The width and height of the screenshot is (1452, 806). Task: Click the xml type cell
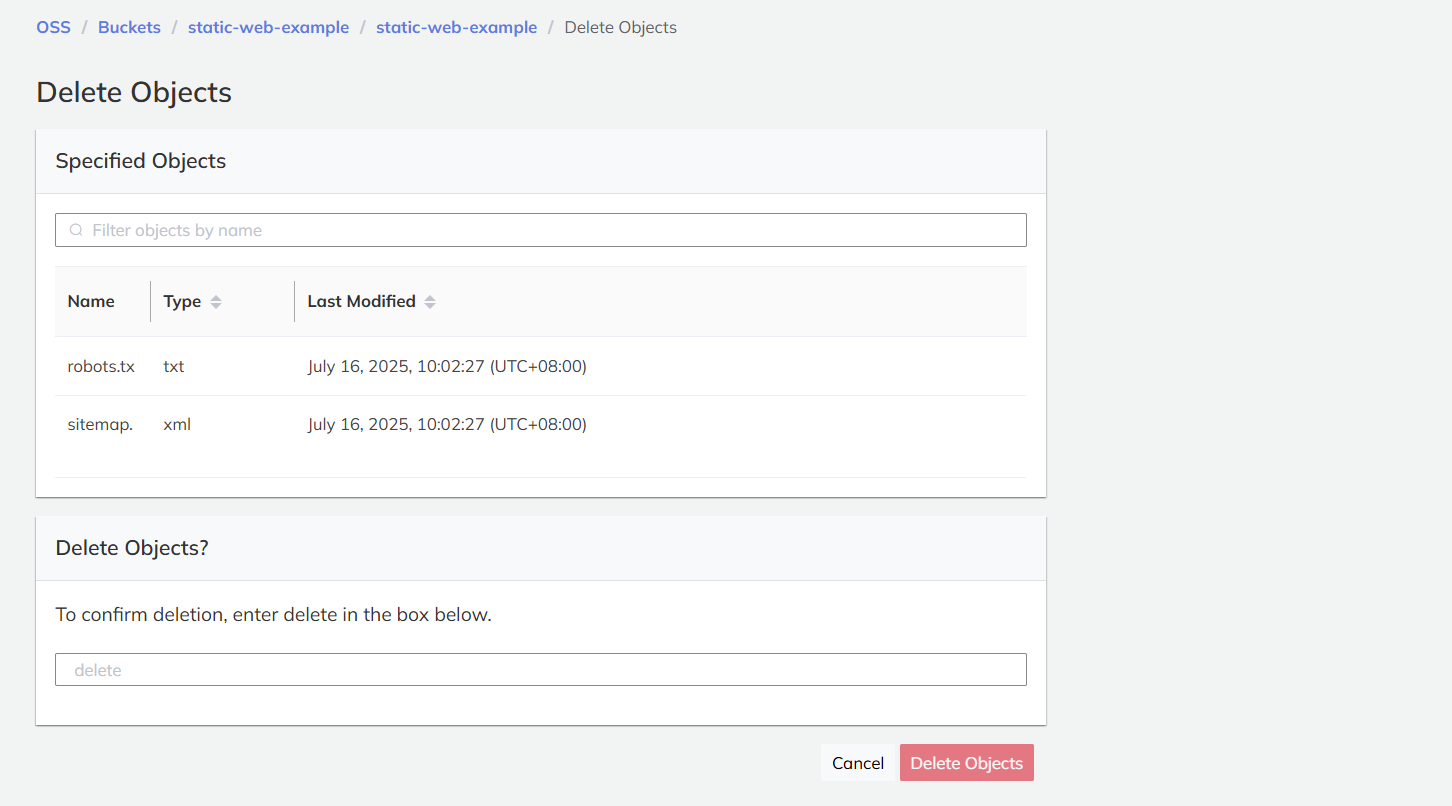(177, 425)
